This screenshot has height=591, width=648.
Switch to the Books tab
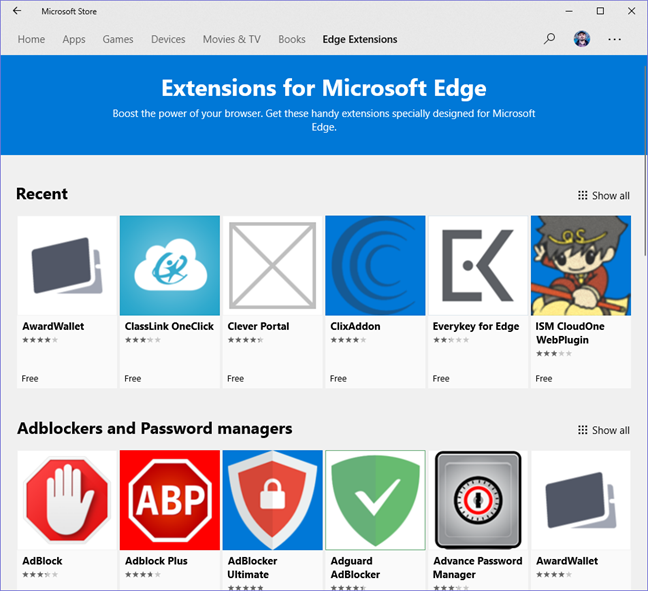click(292, 39)
